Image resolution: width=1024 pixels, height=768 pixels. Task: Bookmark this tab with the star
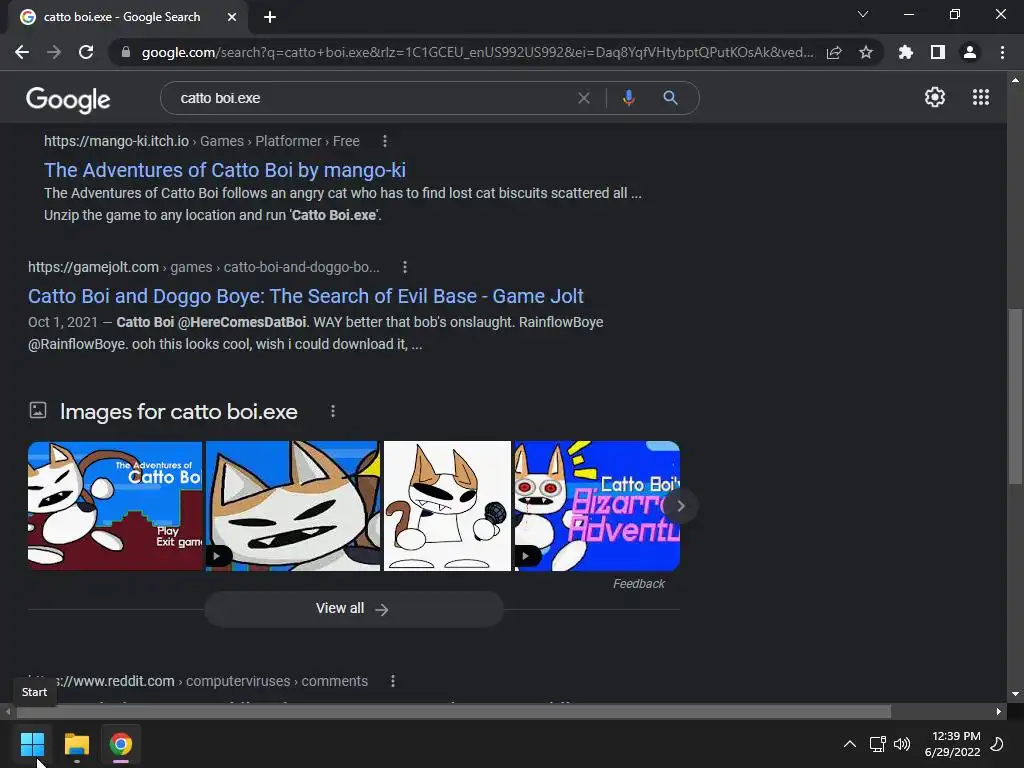[x=865, y=52]
